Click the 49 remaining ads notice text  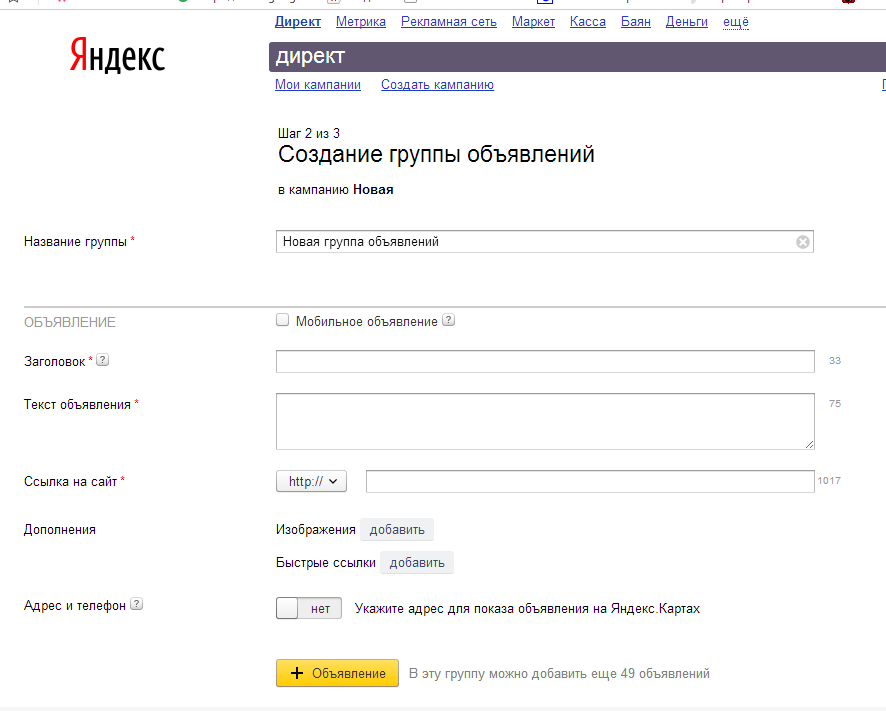tap(559, 674)
